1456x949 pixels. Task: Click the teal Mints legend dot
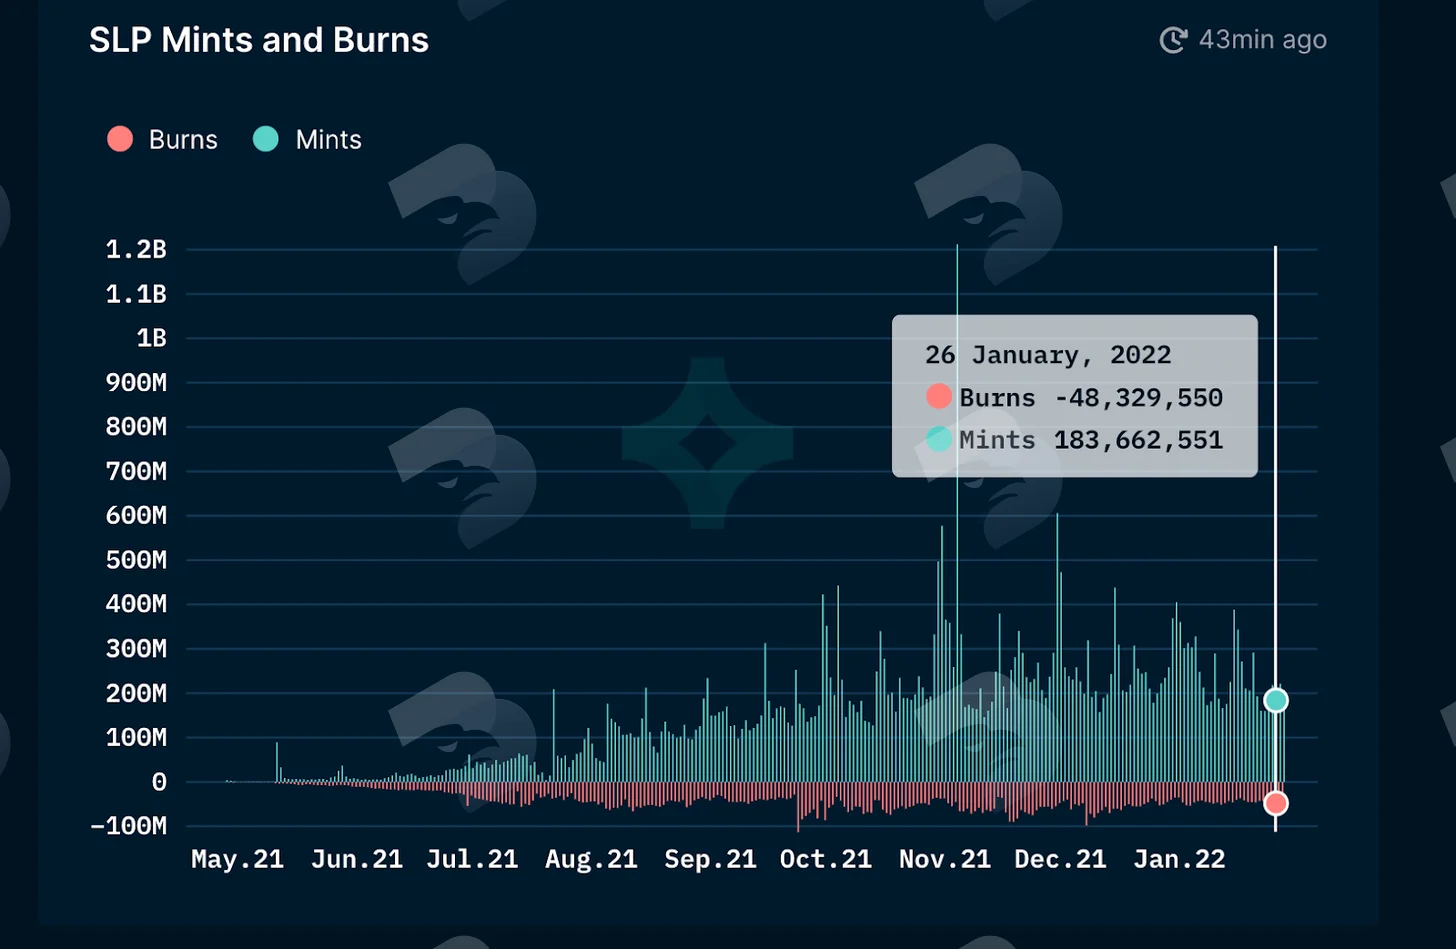tap(265, 139)
